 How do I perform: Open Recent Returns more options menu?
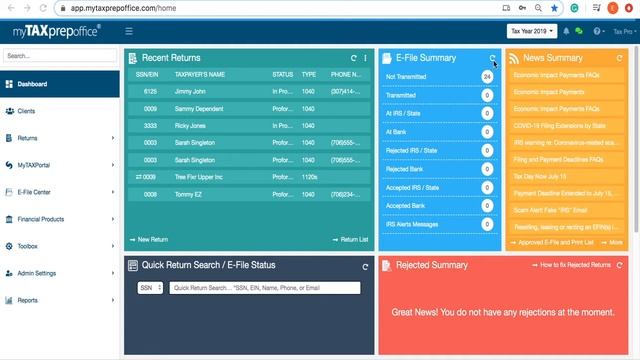click(365, 58)
